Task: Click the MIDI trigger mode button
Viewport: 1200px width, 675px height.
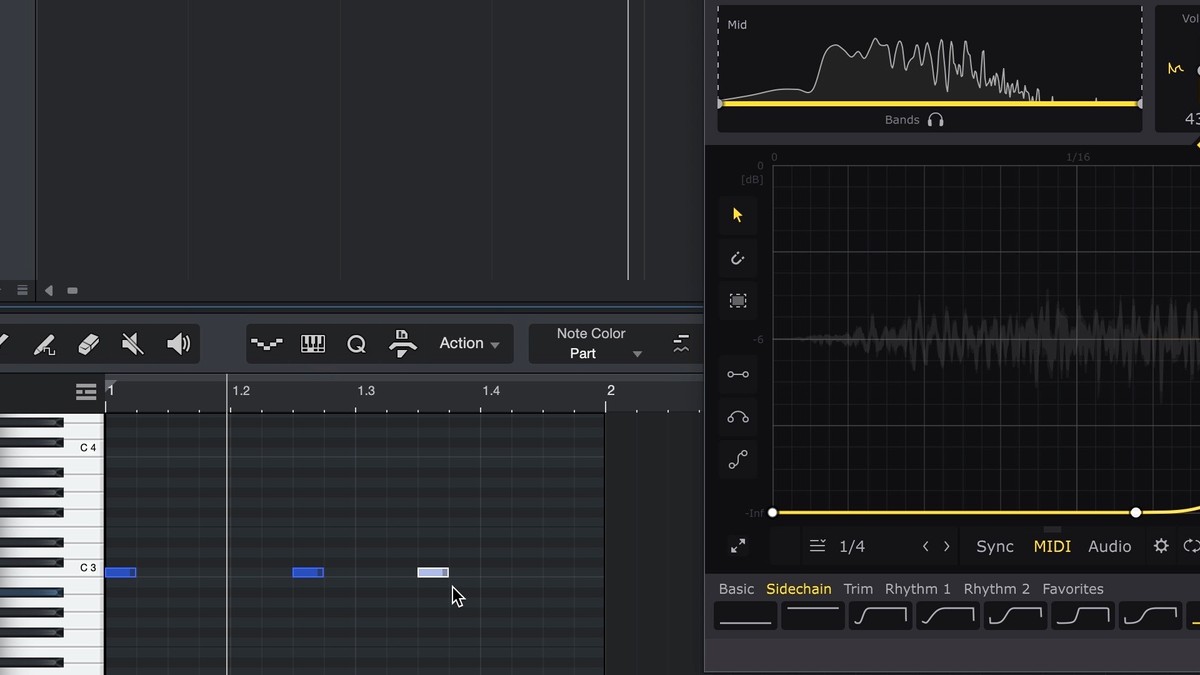Action: pos(1052,547)
